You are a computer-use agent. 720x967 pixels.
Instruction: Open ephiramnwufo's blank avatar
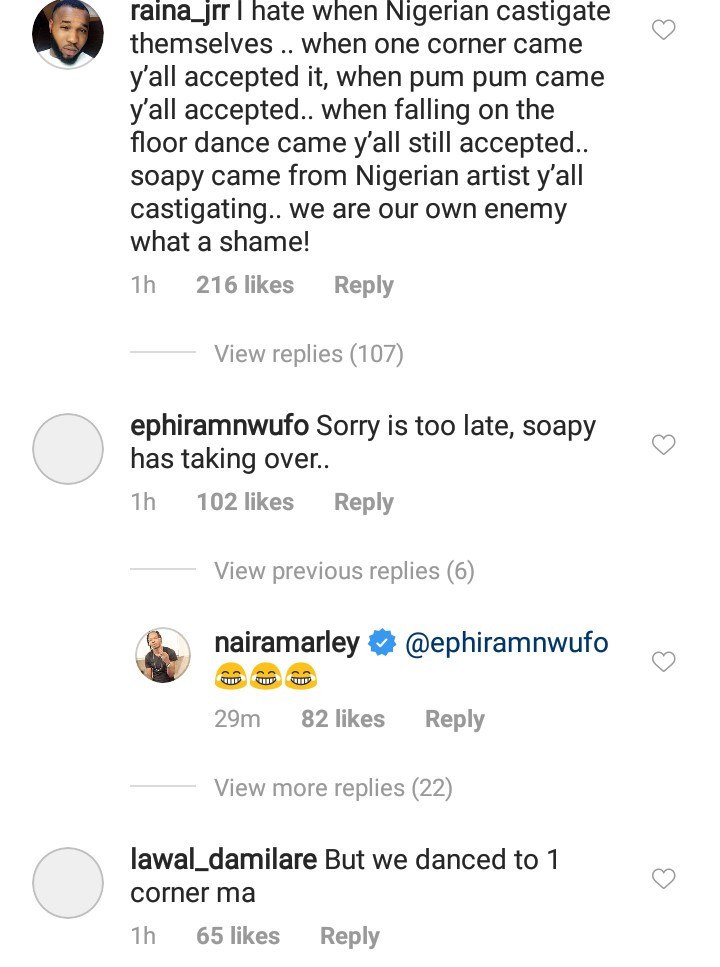pyautogui.click(x=68, y=449)
